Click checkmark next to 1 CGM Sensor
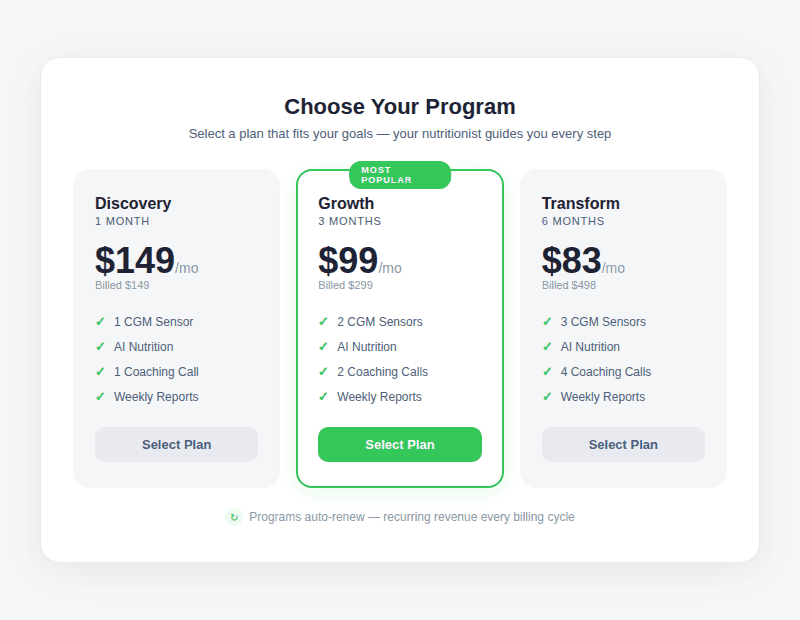The height and width of the screenshot is (620, 800). tap(100, 321)
